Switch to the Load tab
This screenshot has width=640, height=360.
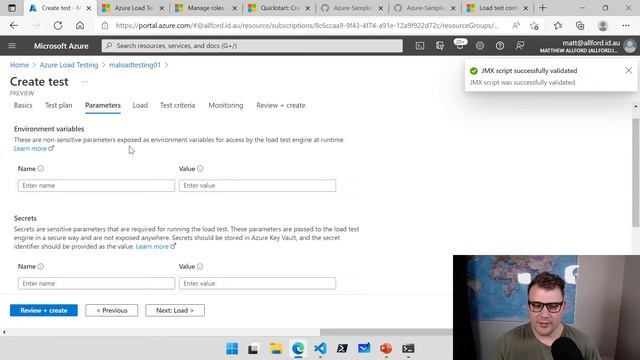click(140, 105)
